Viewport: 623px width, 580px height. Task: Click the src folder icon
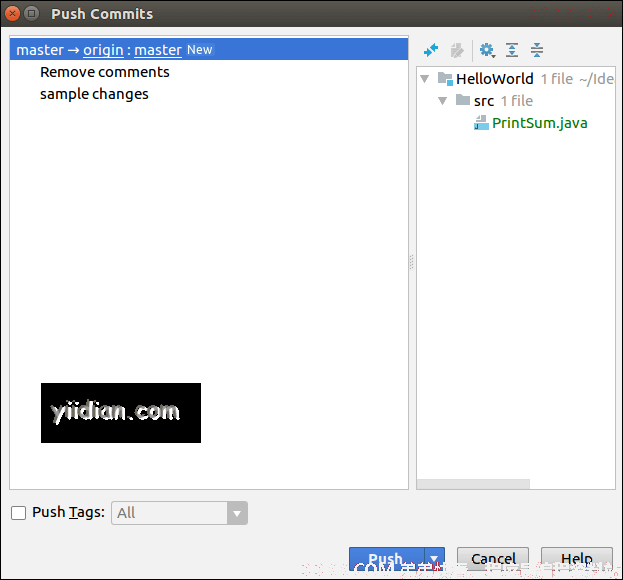pyautogui.click(x=463, y=100)
